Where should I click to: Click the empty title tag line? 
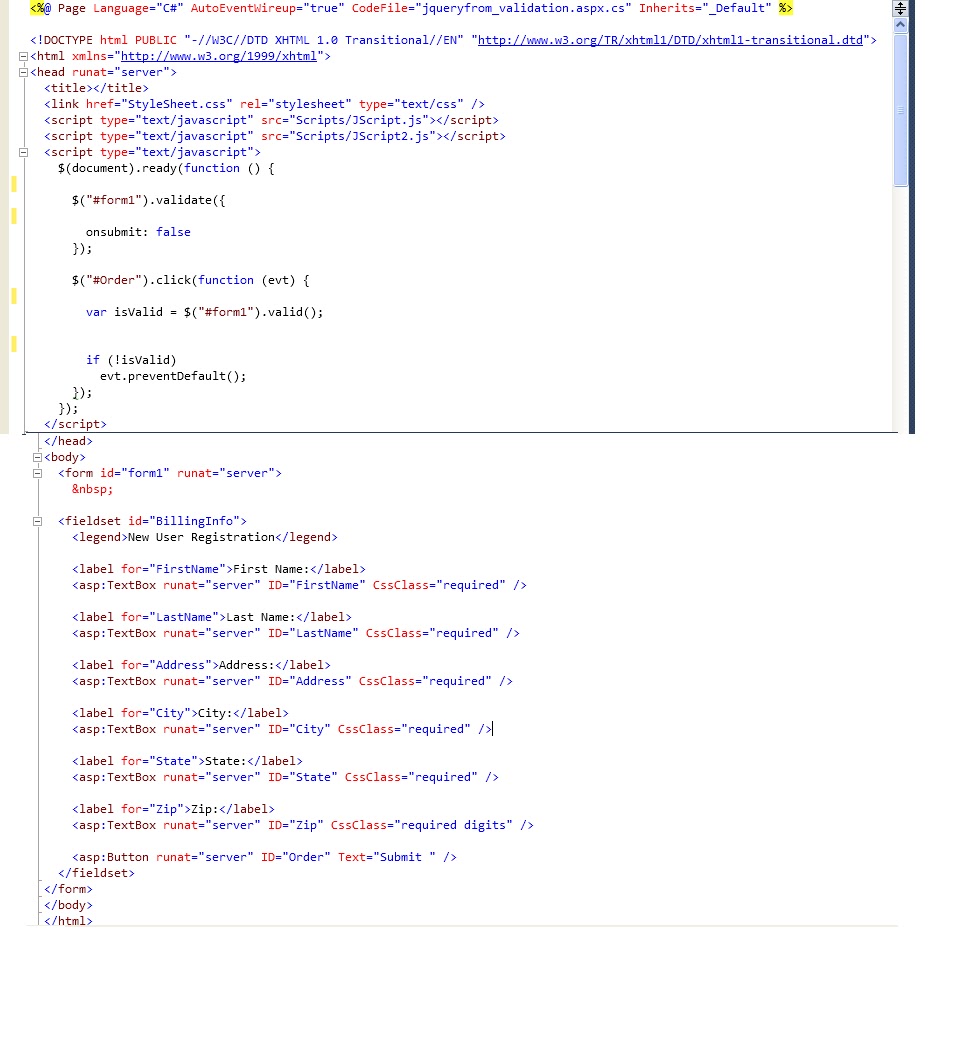(x=97, y=88)
